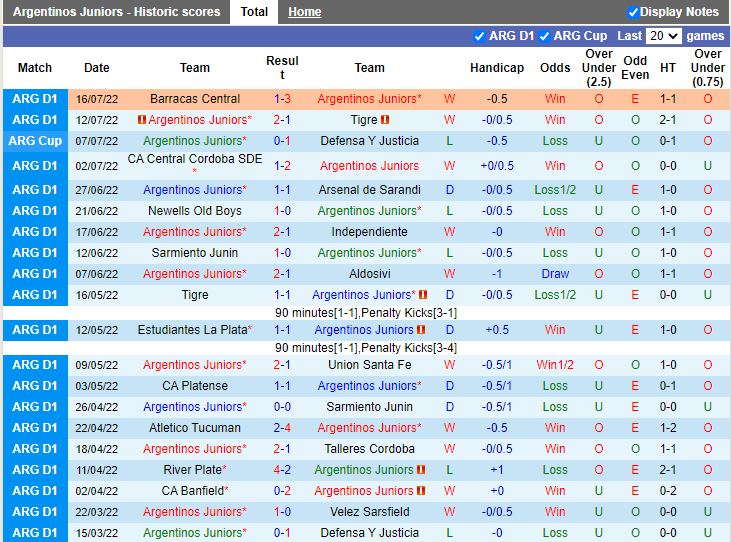Click the Penalty Kicks[3-4] note
731x542 pixels.
409,348
